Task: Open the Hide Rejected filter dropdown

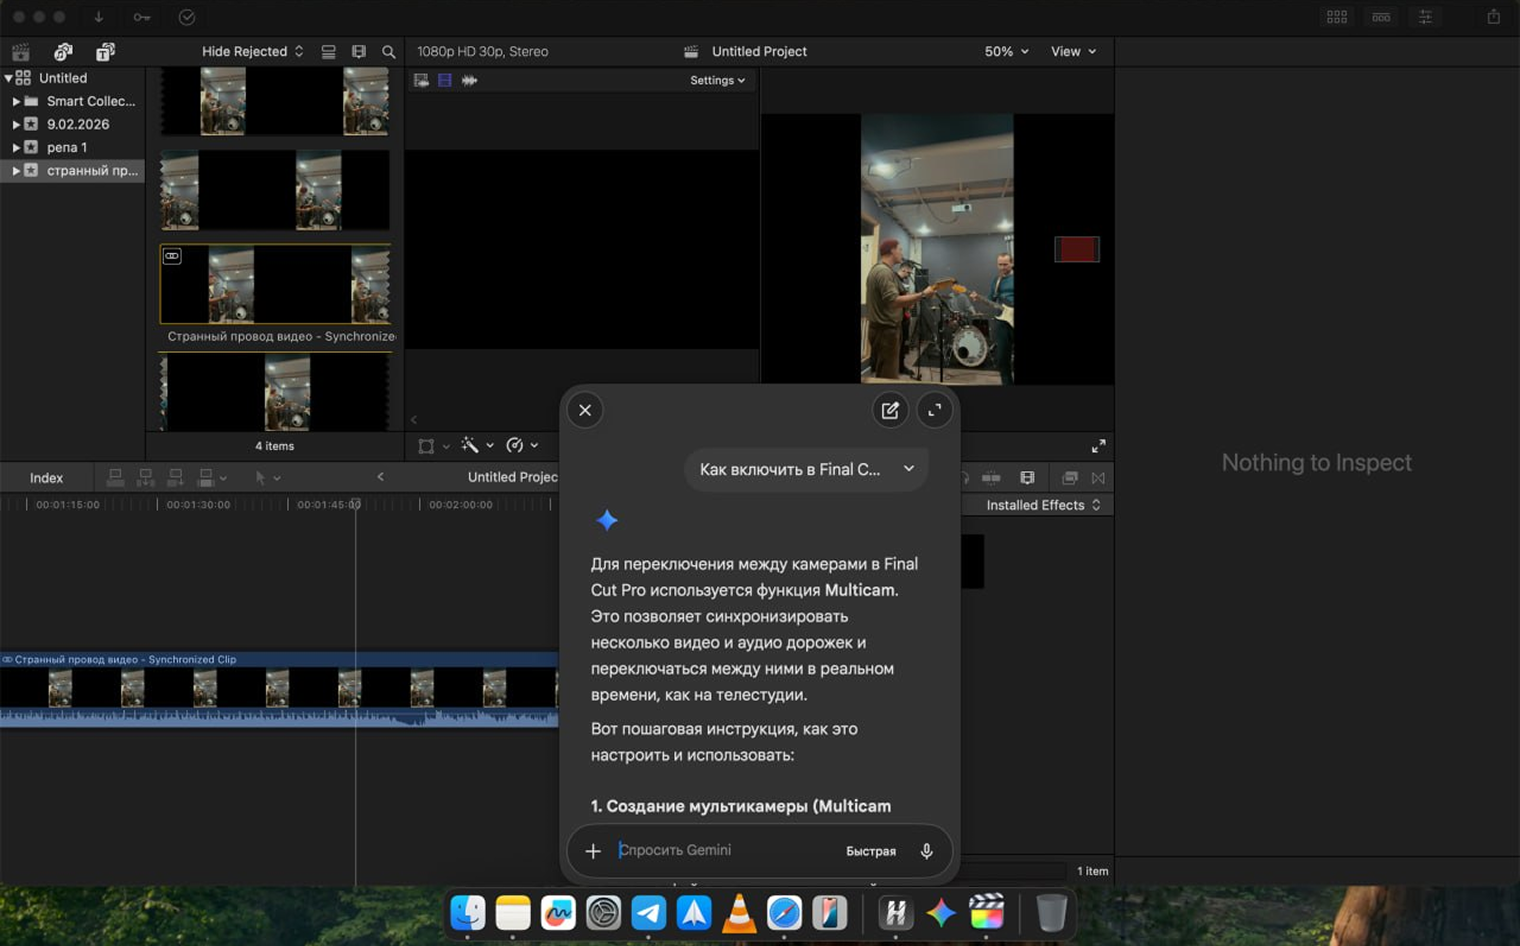Action: tap(252, 51)
